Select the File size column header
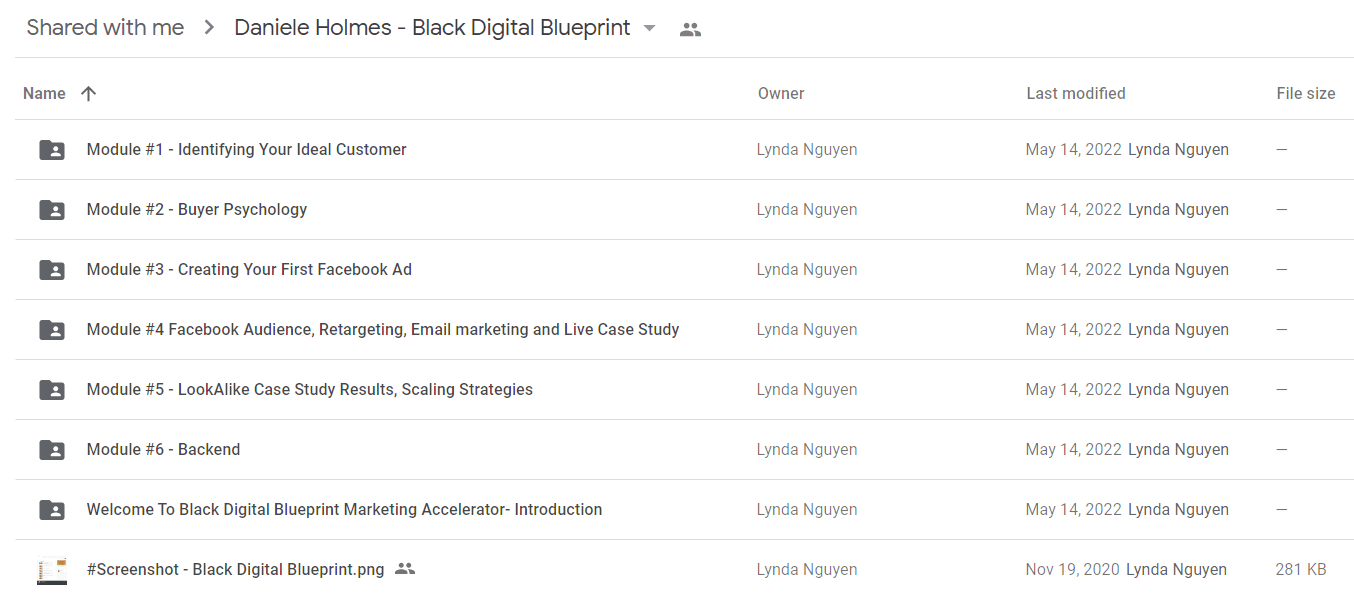This screenshot has height=594, width=1354. click(x=1306, y=93)
